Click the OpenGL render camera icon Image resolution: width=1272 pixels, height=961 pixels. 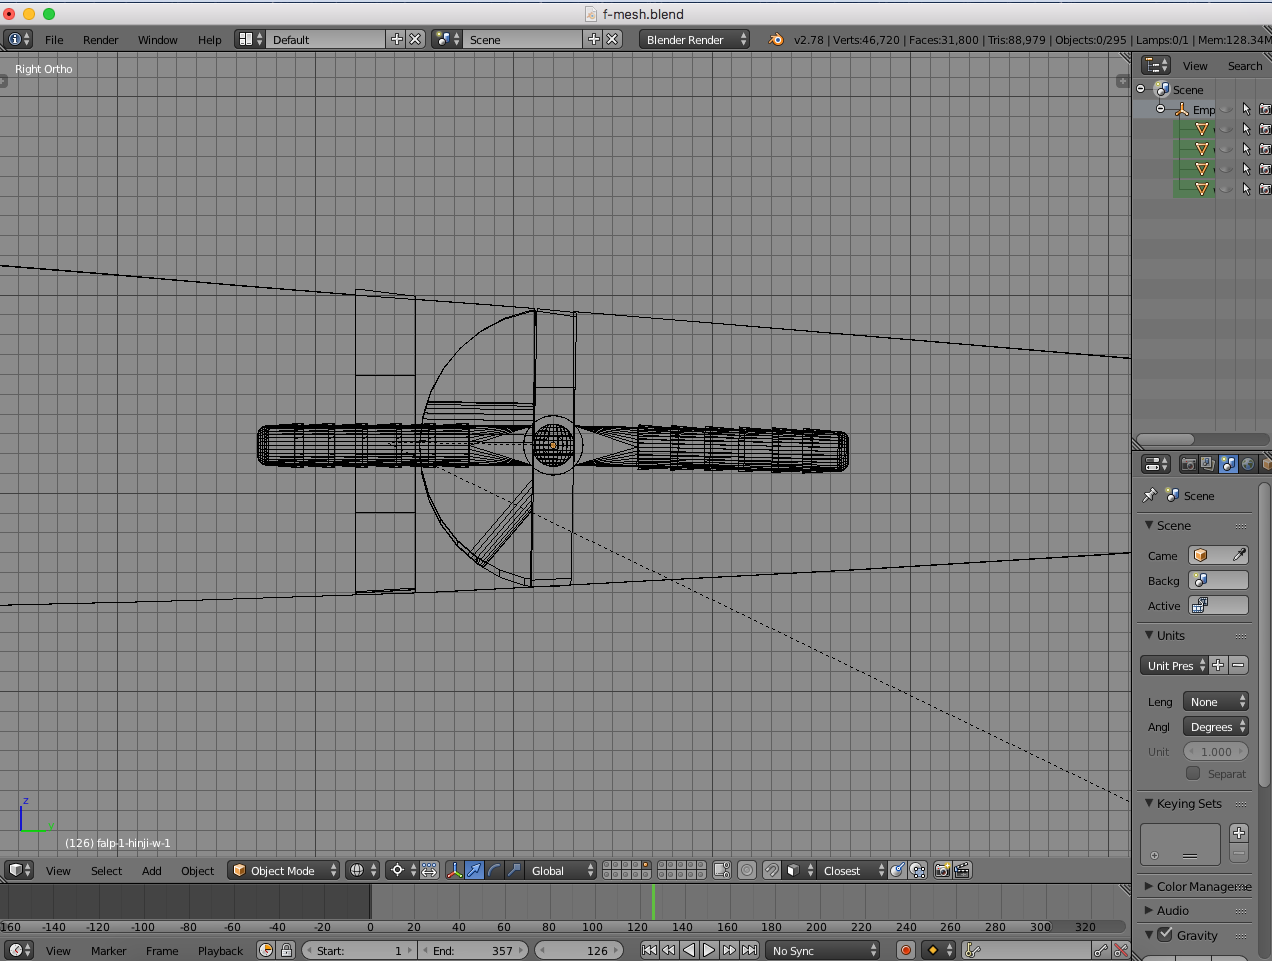click(942, 870)
